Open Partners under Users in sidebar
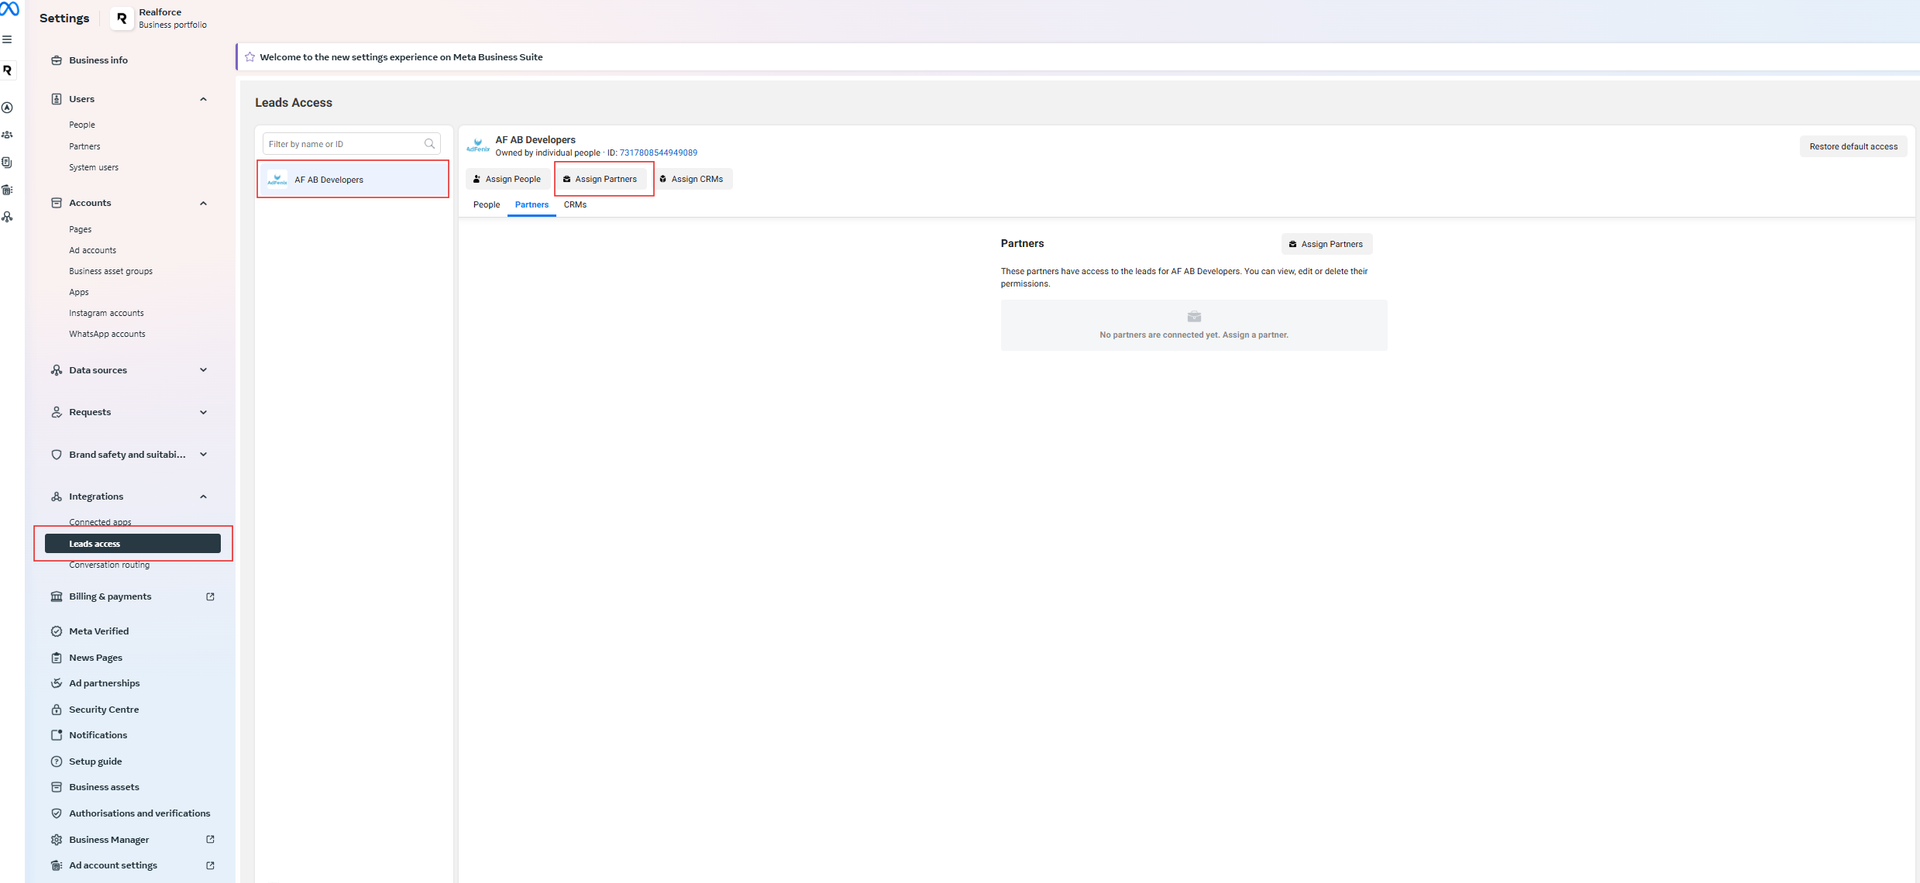 [85, 146]
